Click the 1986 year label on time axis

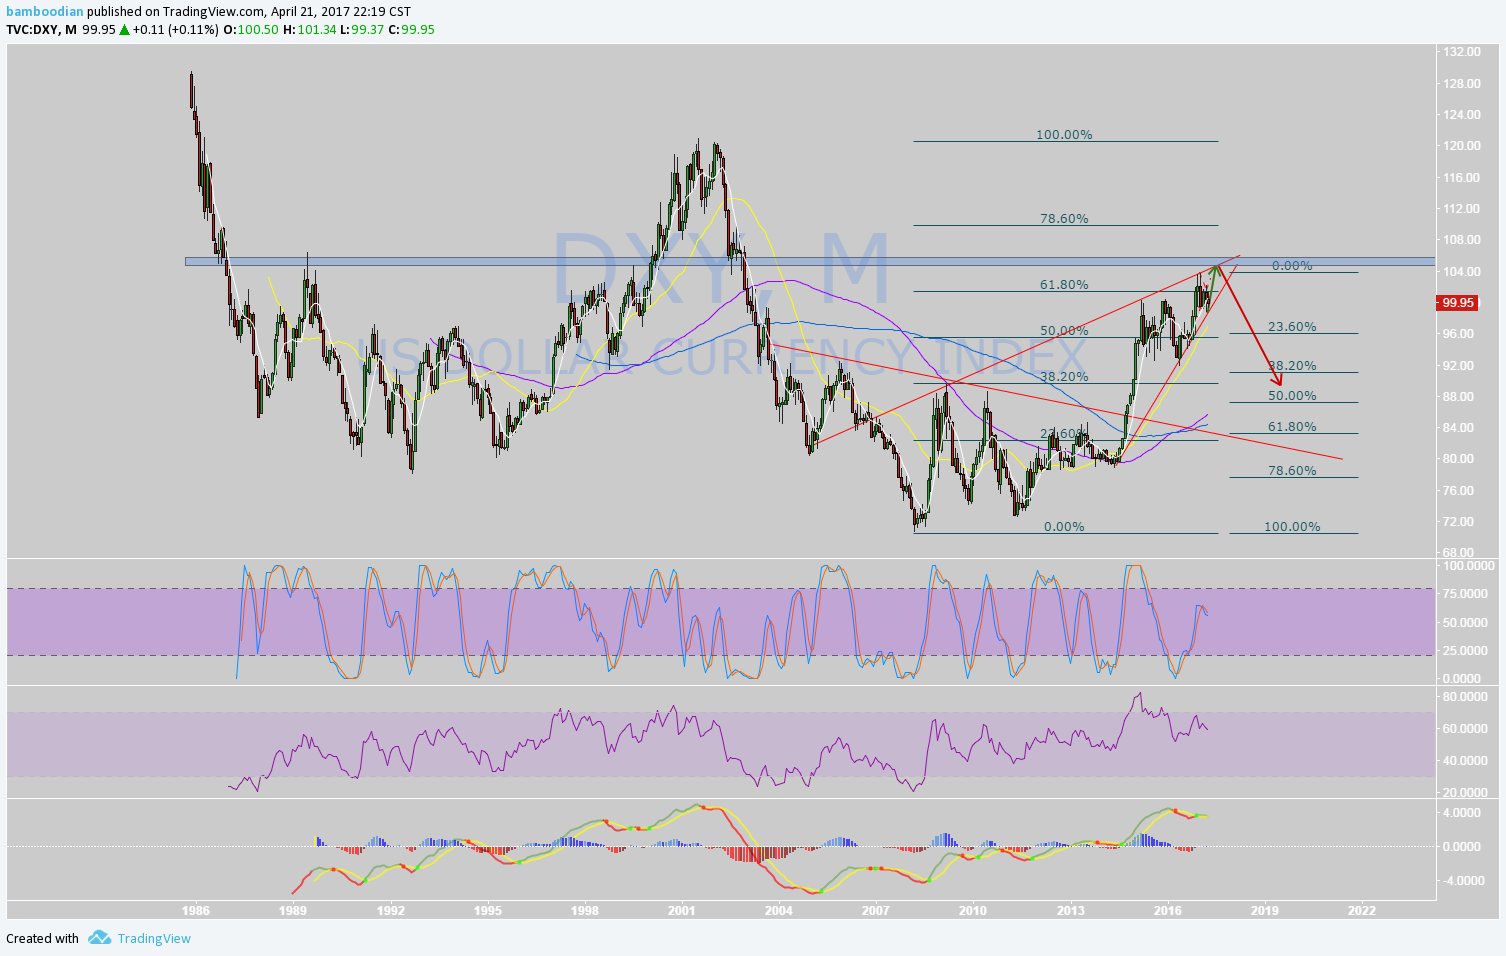[196, 911]
